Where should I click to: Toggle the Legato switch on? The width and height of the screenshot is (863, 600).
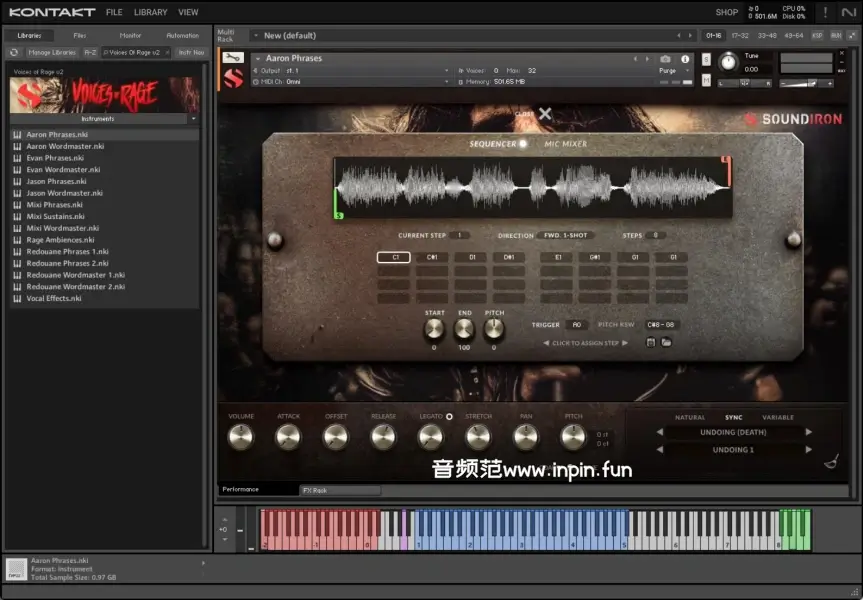(x=449, y=416)
